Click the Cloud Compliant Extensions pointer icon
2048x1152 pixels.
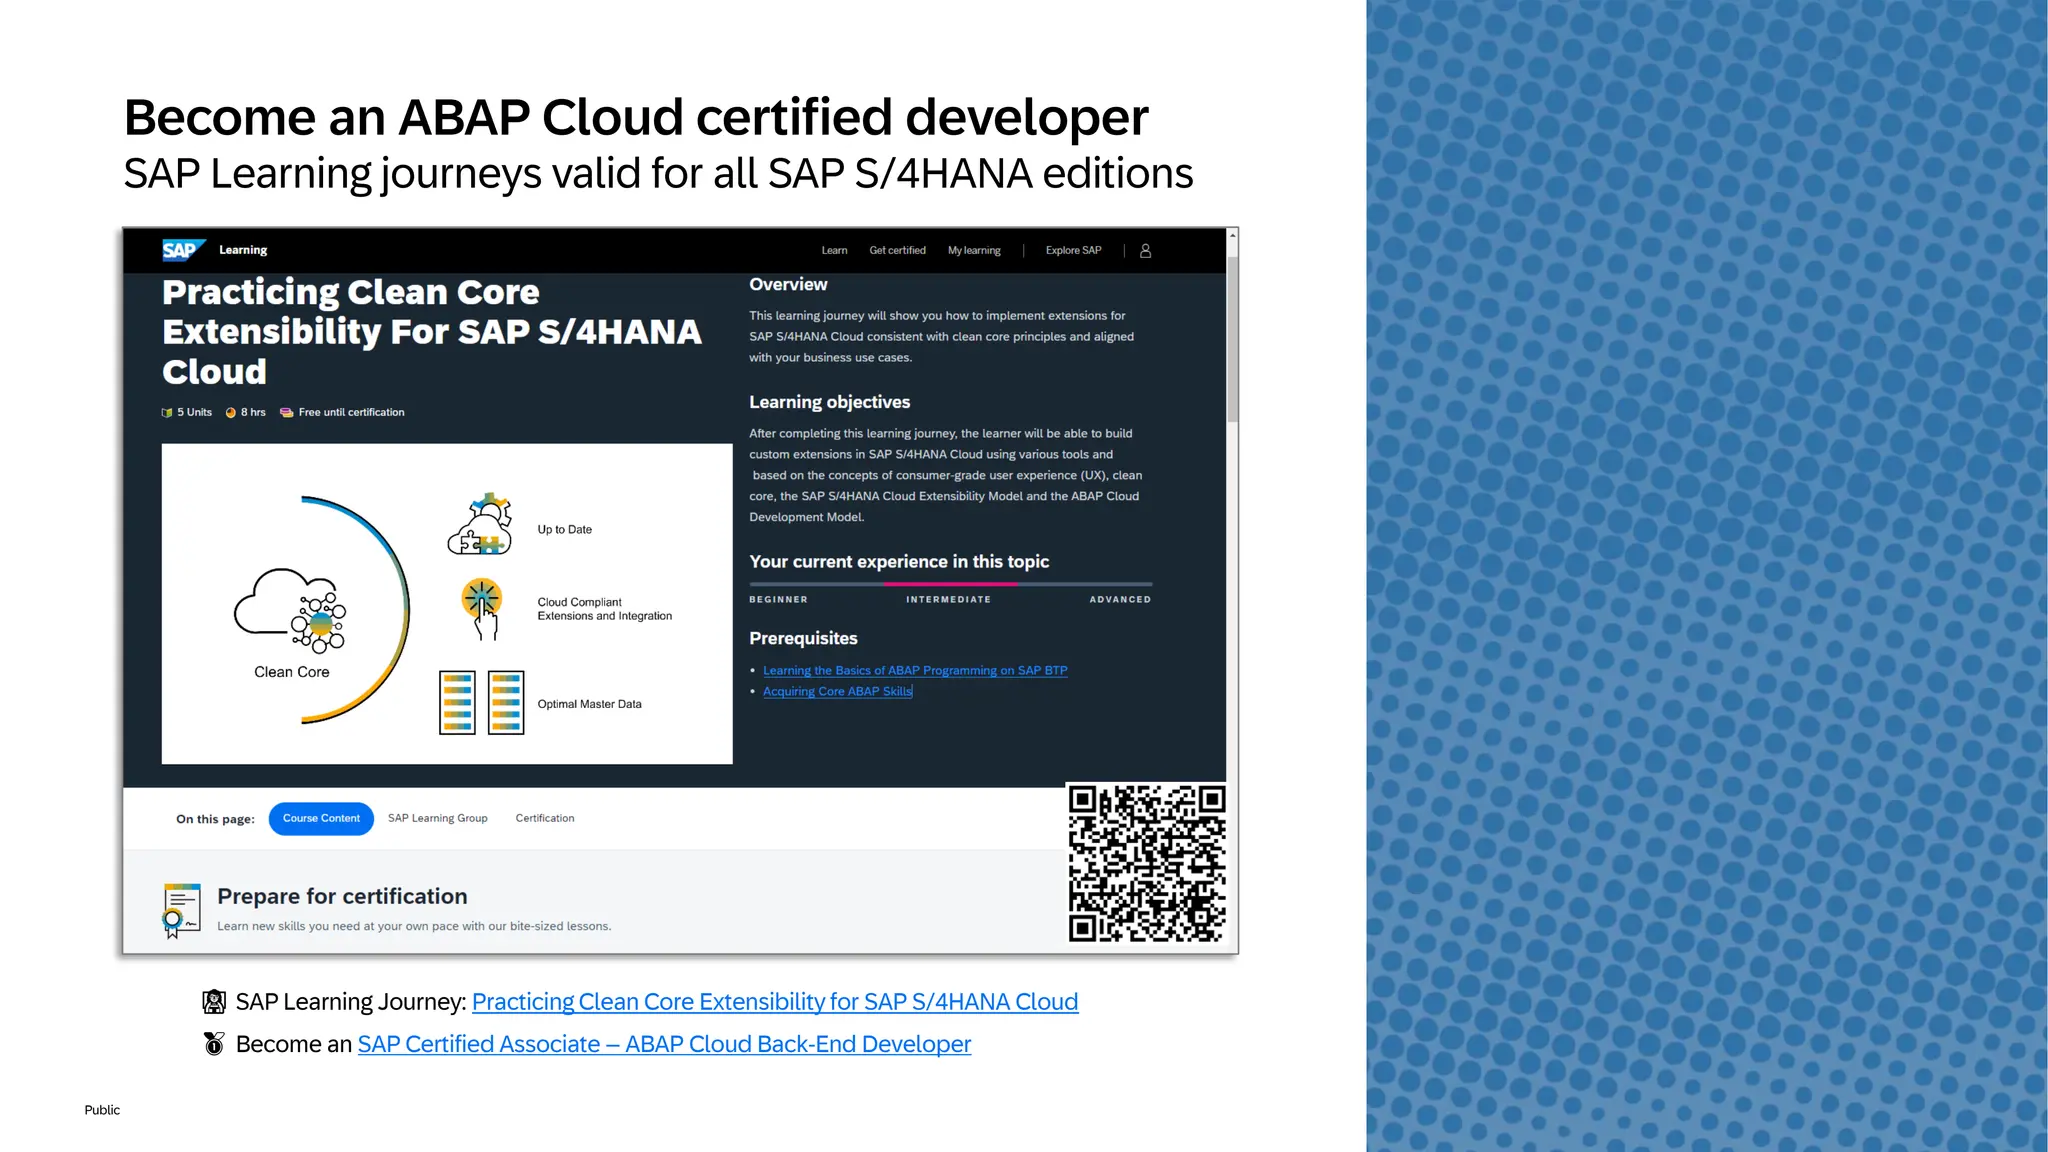pos(482,608)
